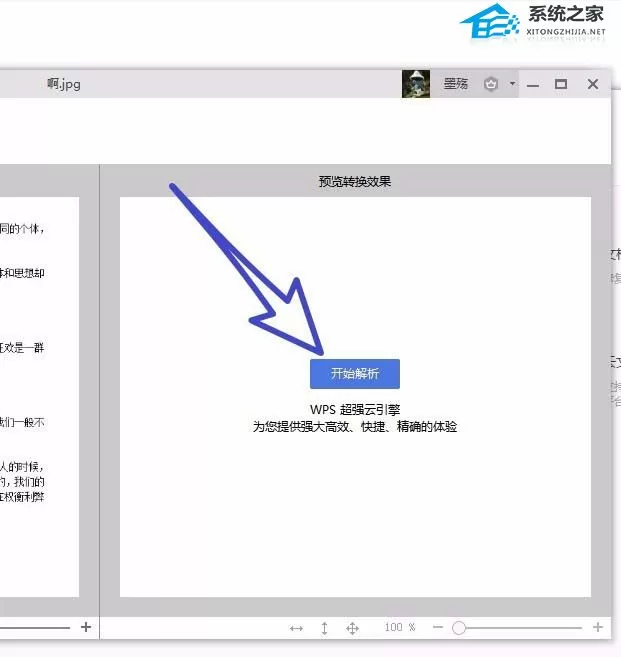Click the source image zoom slider track

[x=35, y=627]
